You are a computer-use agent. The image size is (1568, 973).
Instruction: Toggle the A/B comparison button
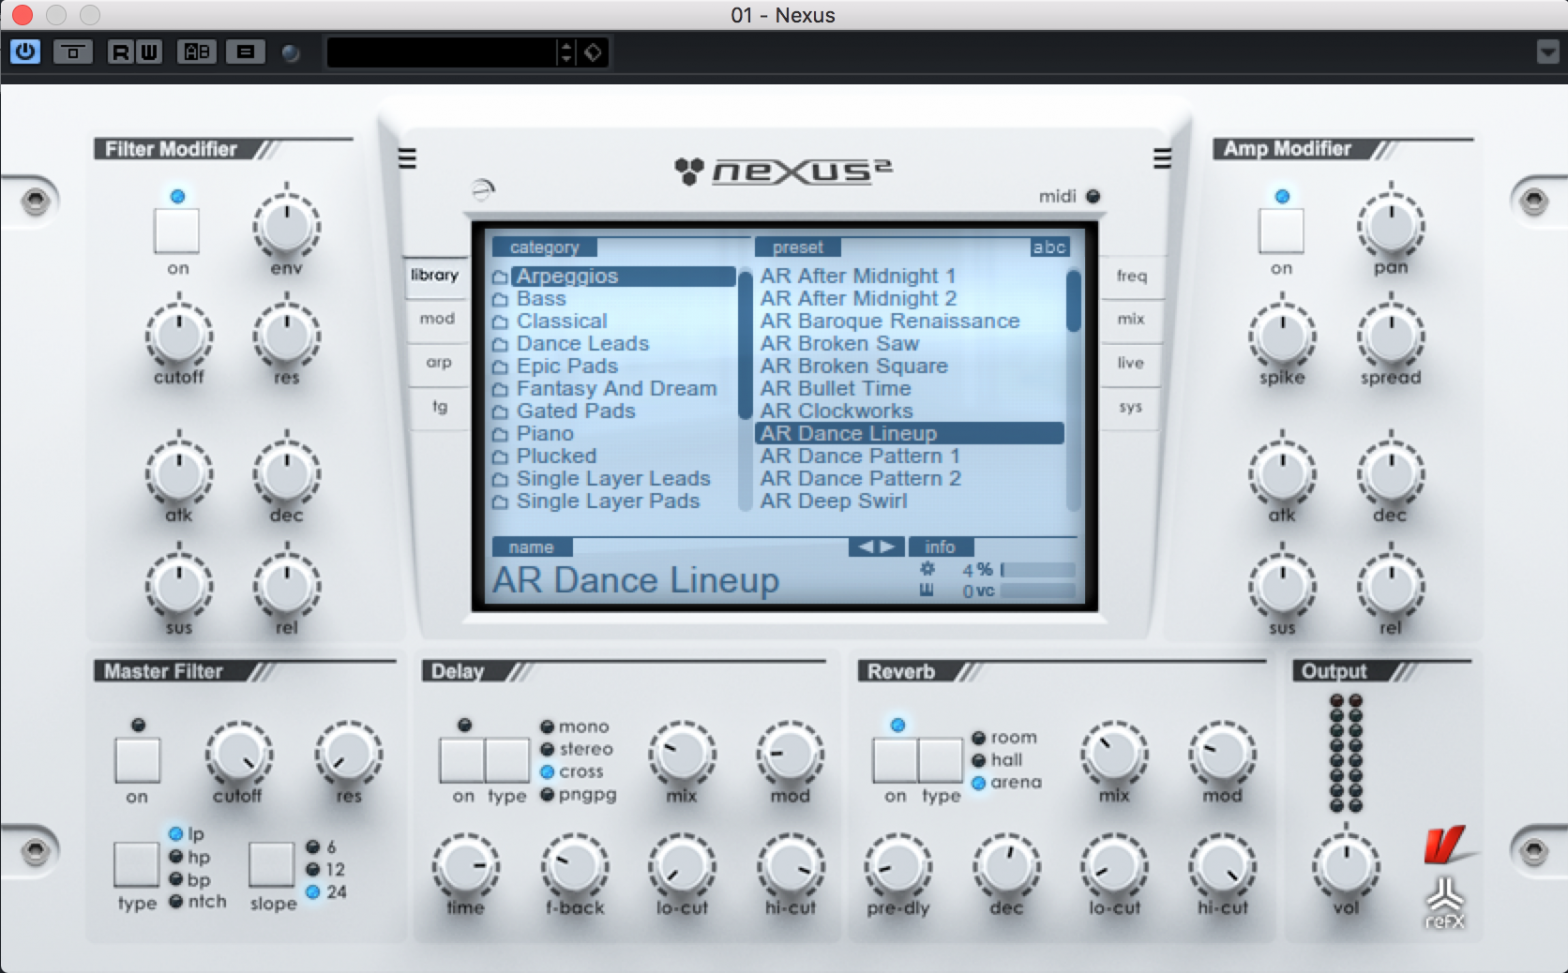click(x=197, y=52)
